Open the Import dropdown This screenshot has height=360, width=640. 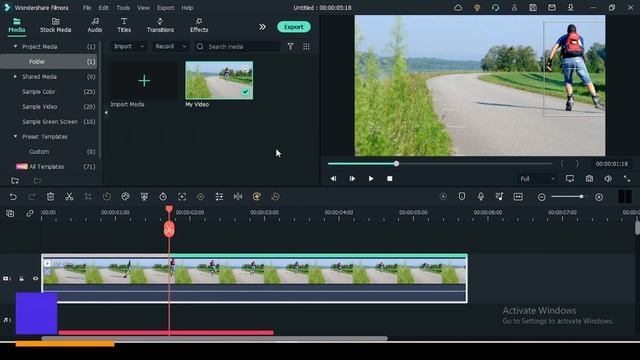tap(129, 47)
